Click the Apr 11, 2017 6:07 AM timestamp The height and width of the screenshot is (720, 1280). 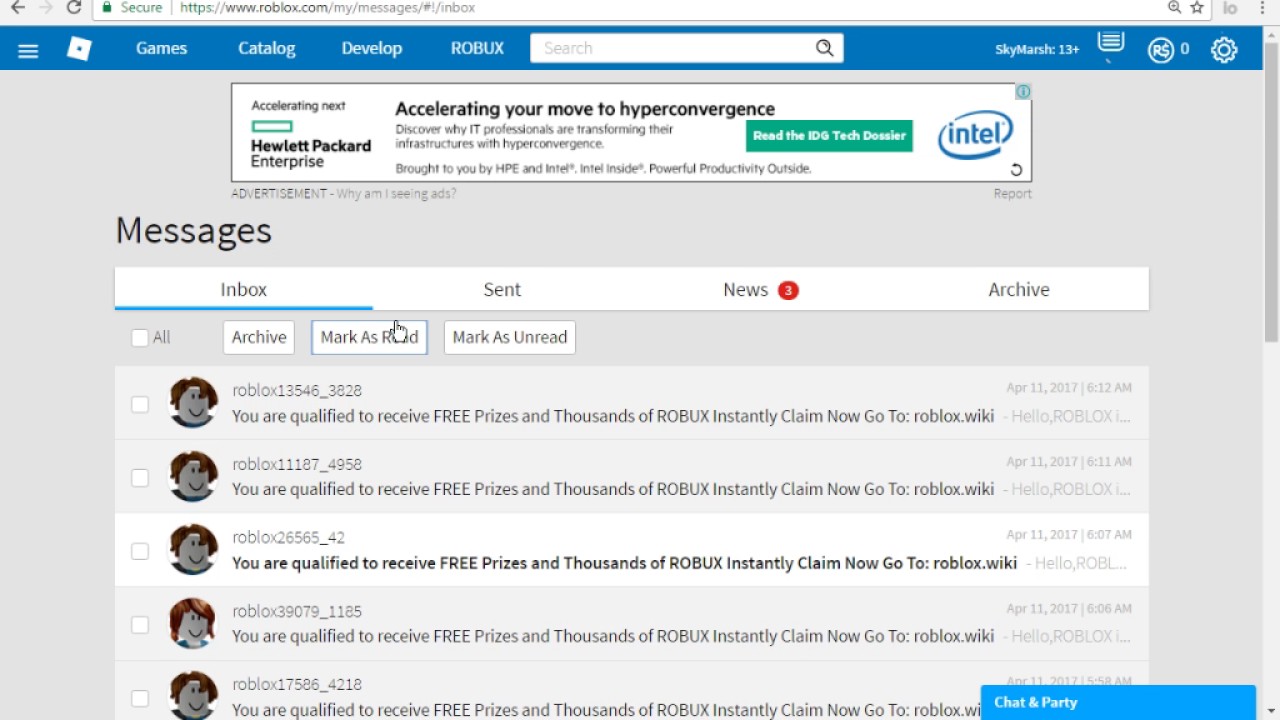(x=1069, y=535)
